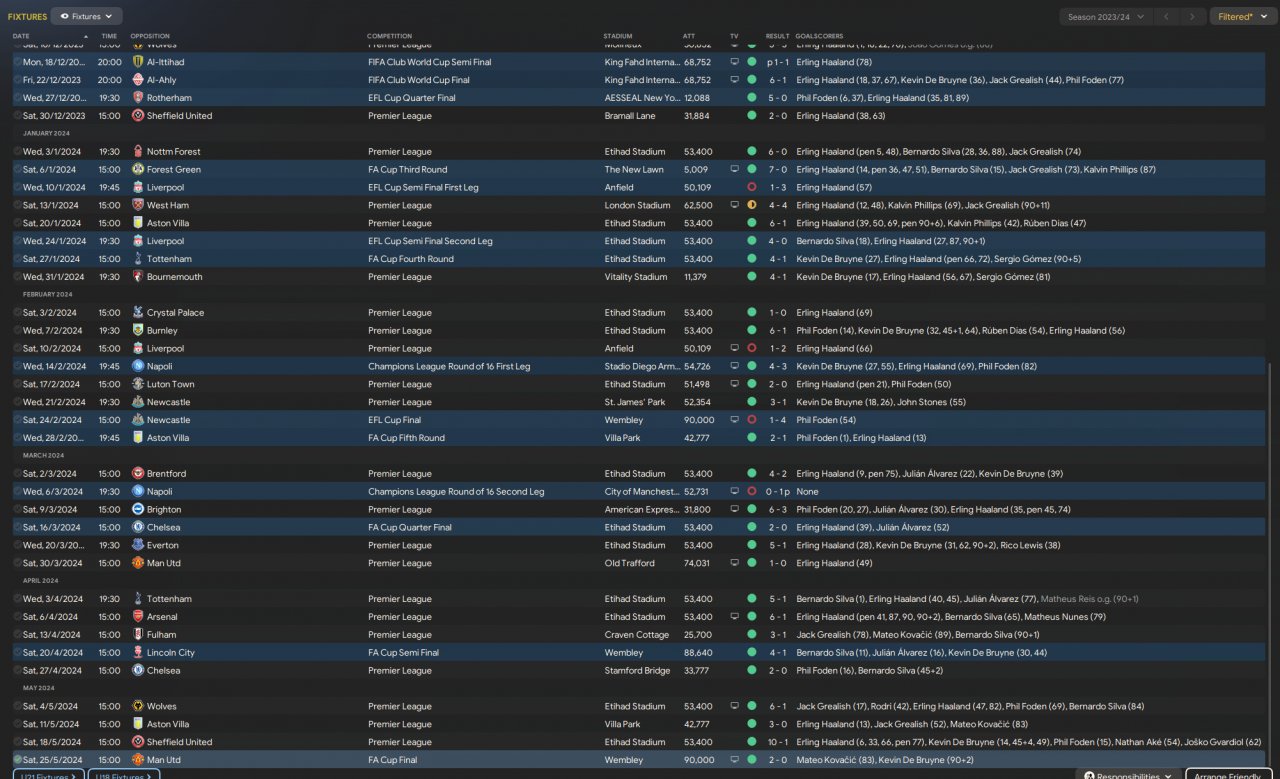Click the Brentford club badge
The image size is (1280, 779).
point(138,474)
